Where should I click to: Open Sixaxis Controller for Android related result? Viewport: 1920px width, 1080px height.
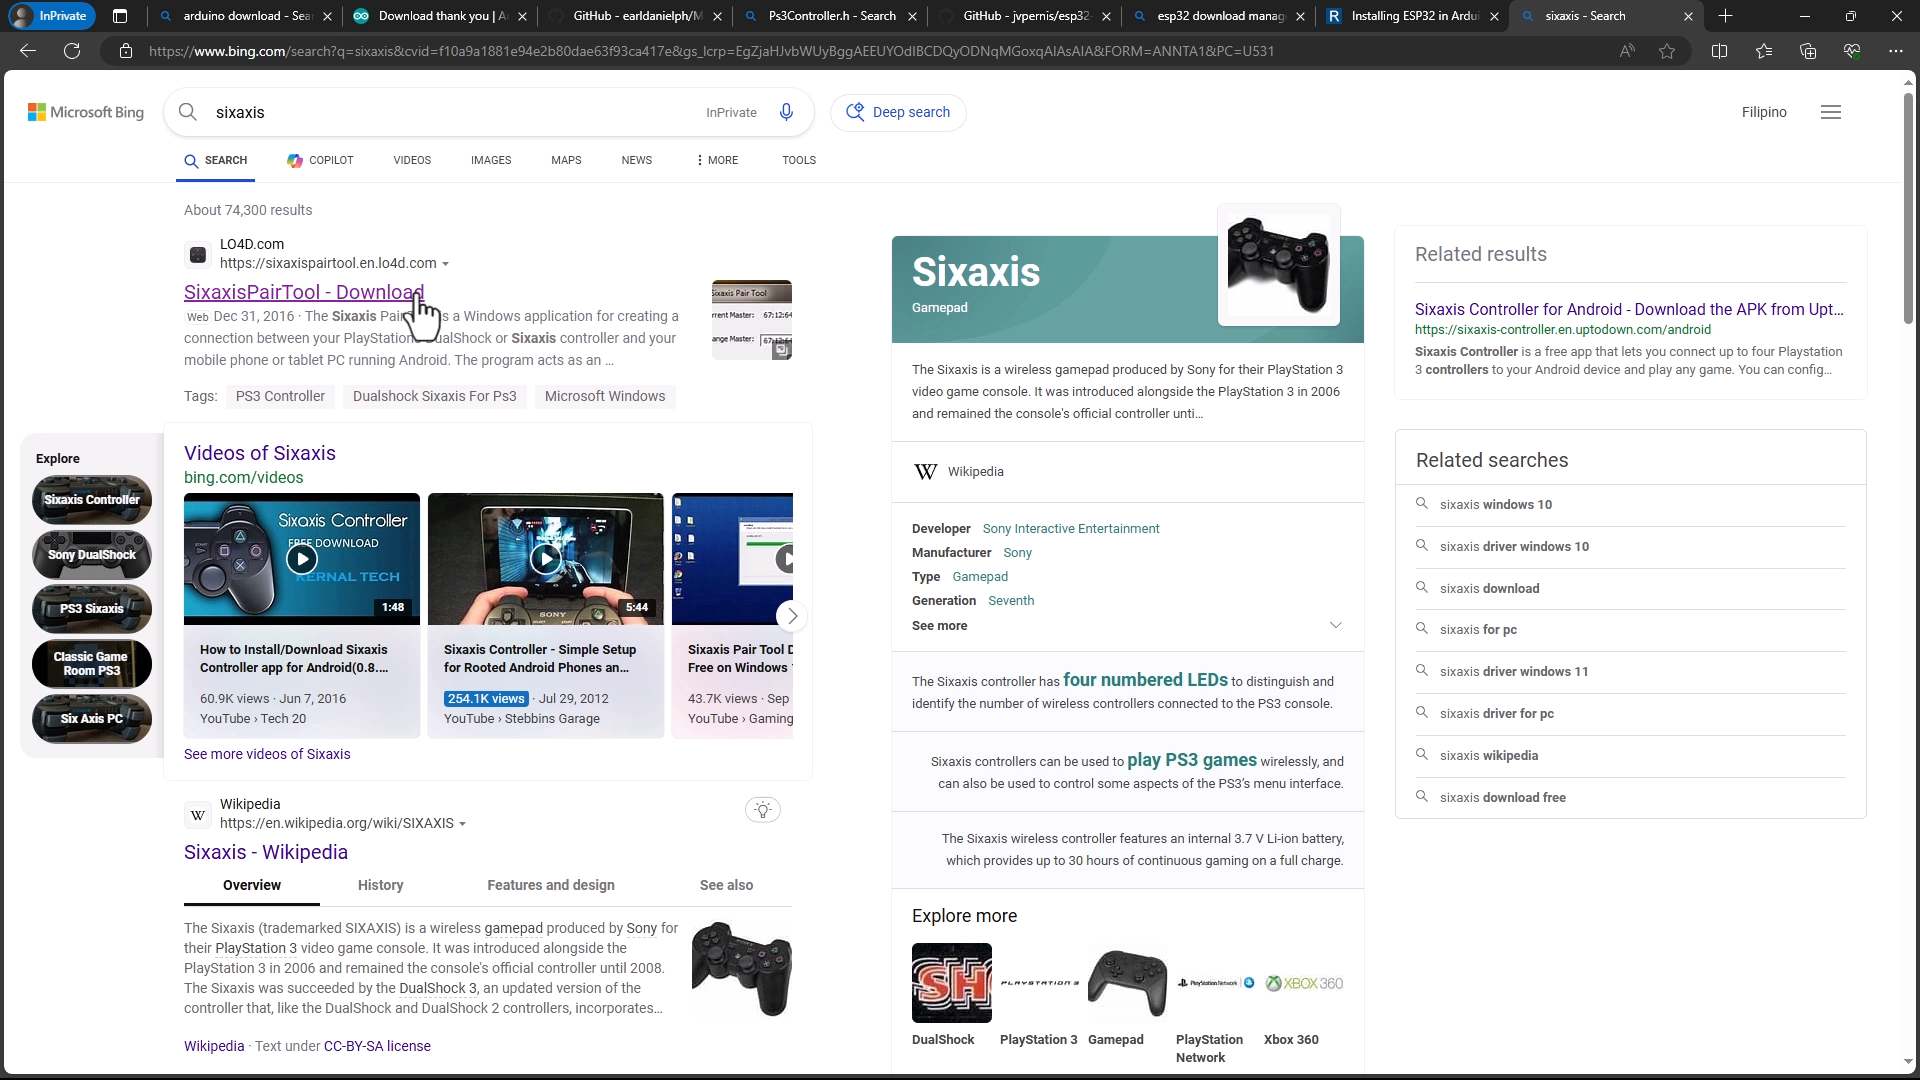click(x=1629, y=309)
